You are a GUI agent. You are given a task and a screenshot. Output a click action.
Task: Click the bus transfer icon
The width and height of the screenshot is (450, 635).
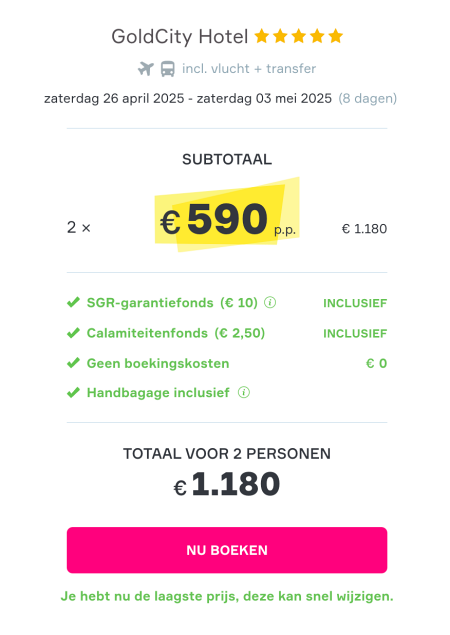pos(168,68)
